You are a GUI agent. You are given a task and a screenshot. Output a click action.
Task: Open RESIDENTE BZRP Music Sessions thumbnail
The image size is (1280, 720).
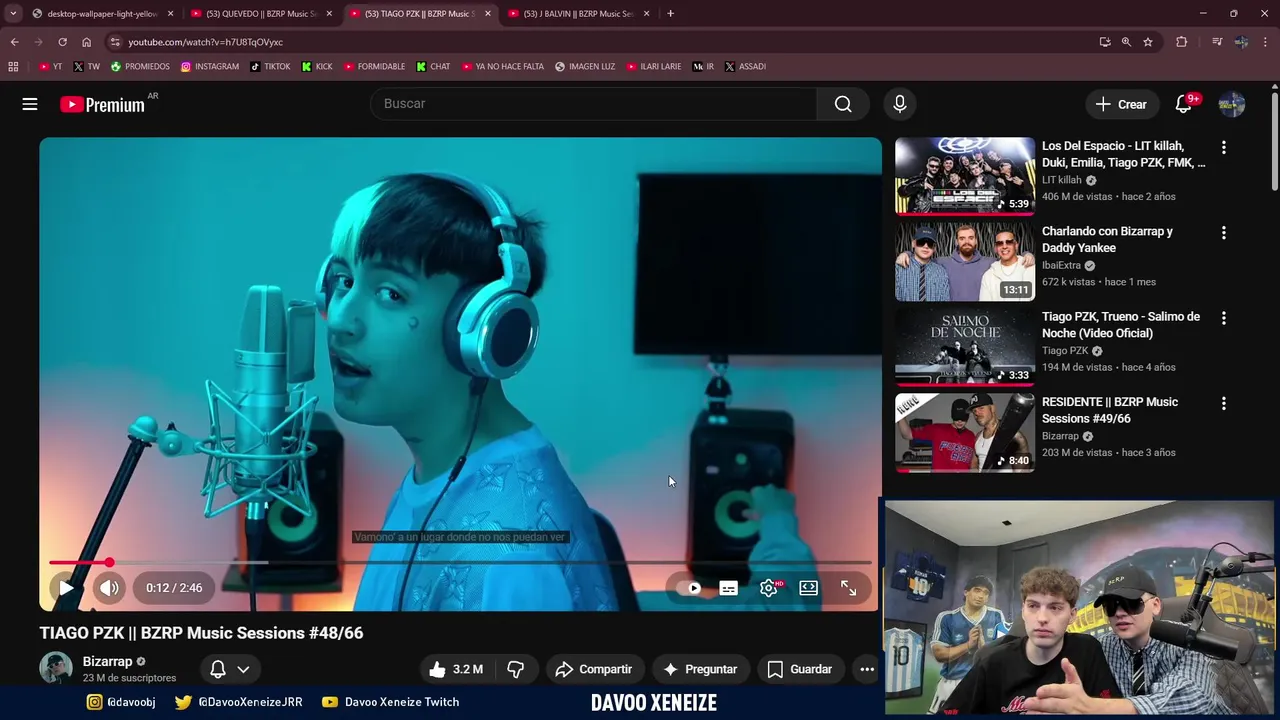[x=965, y=432]
